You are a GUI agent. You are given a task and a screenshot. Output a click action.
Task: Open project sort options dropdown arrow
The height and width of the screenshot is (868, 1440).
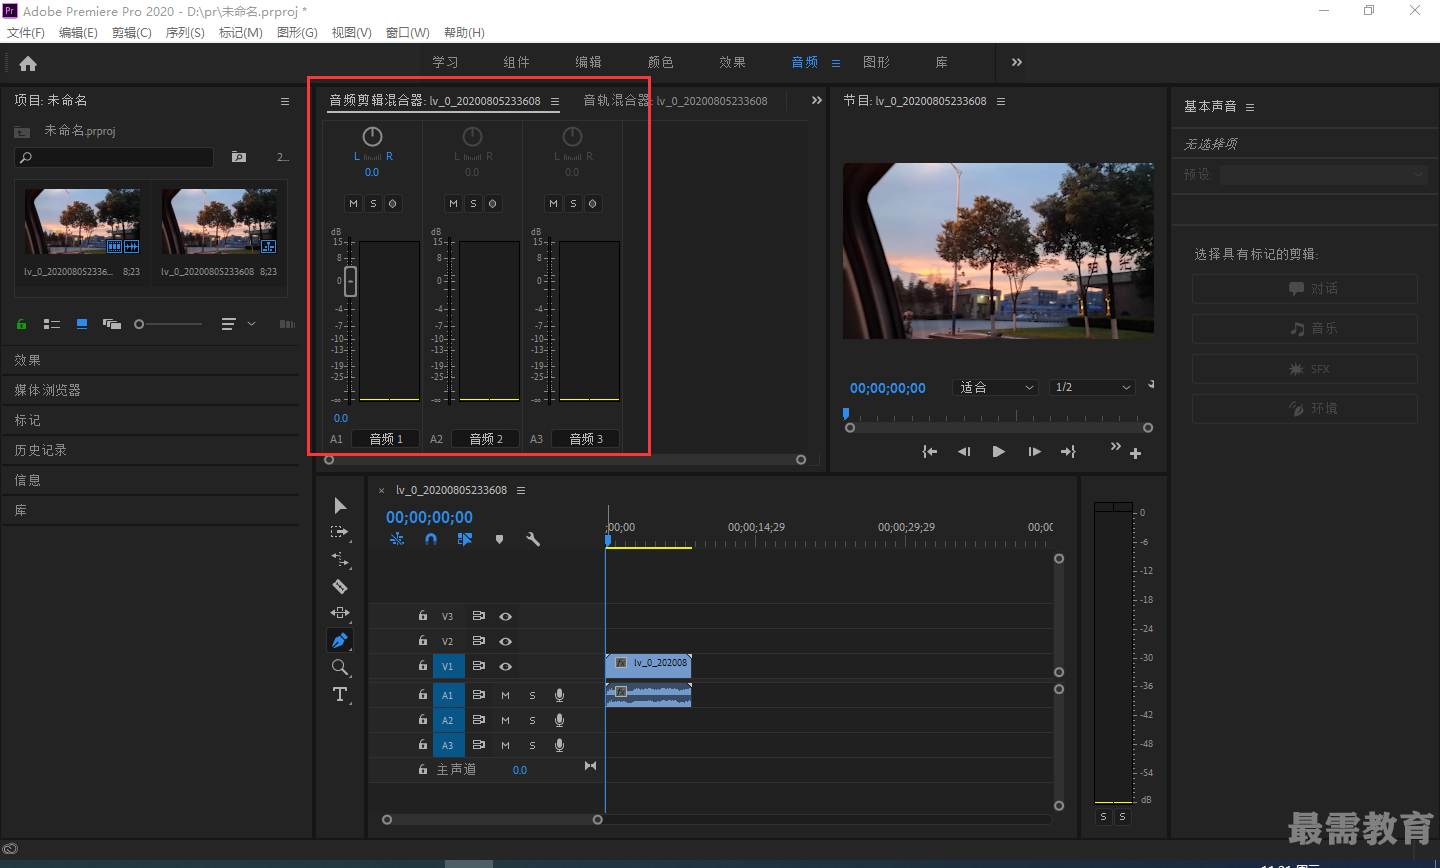pyautogui.click(x=252, y=324)
